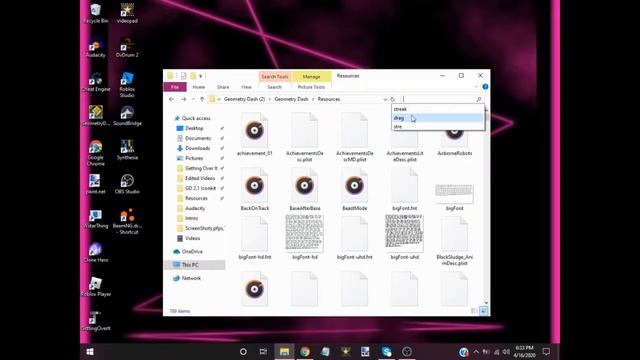This screenshot has width=640, height=360.
Task: Open the Roblox Player desktop shortcut
Action: tap(96, 287)
